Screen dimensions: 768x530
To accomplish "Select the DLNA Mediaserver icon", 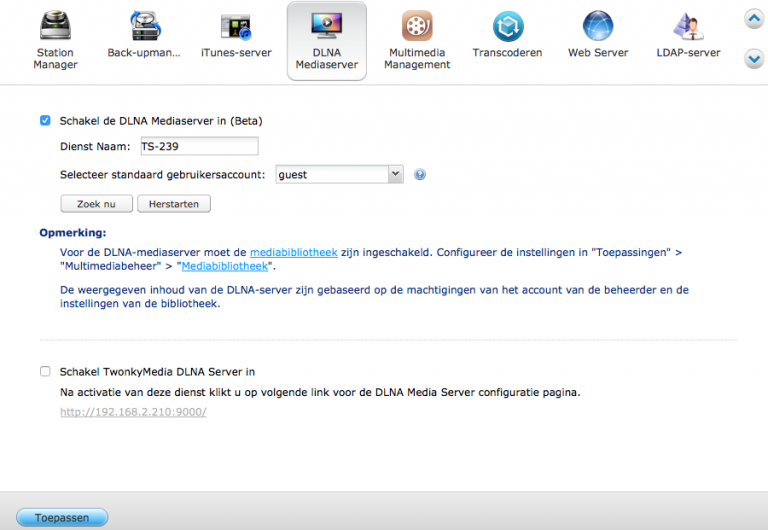I will pos(326,27).
